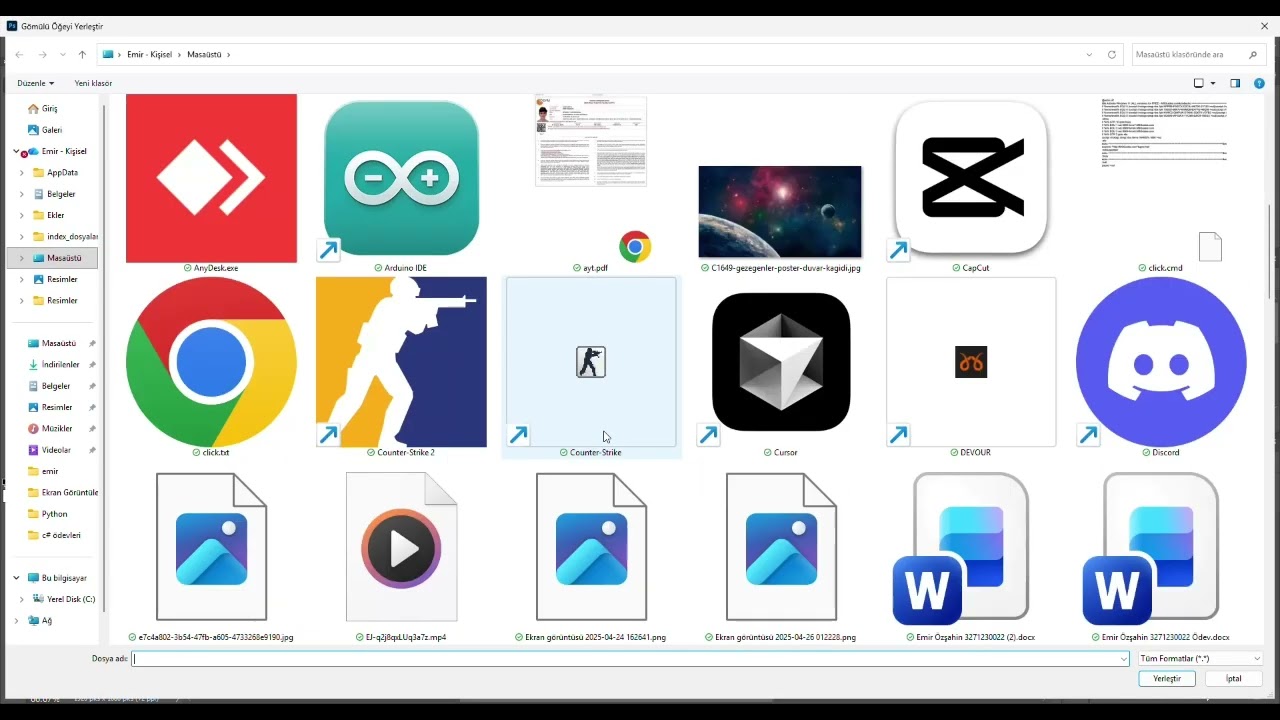Open pinned Müzikler folder
Viewport: 1280px width, 720px height.
point(57,428)
